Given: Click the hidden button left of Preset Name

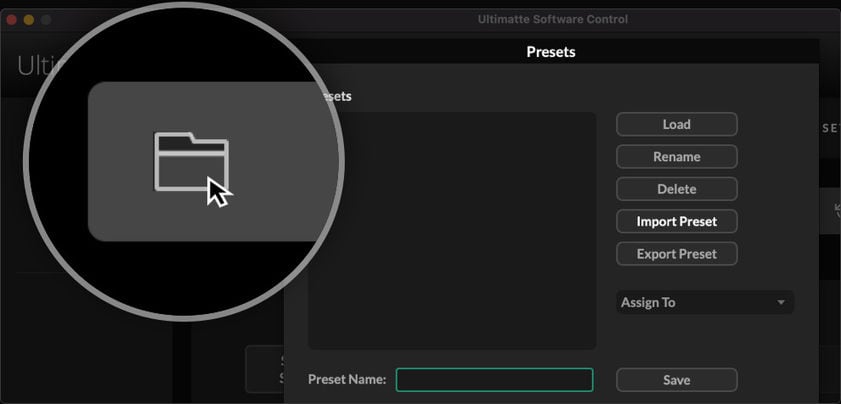Looking at the screenshot, I should (265, 370).
